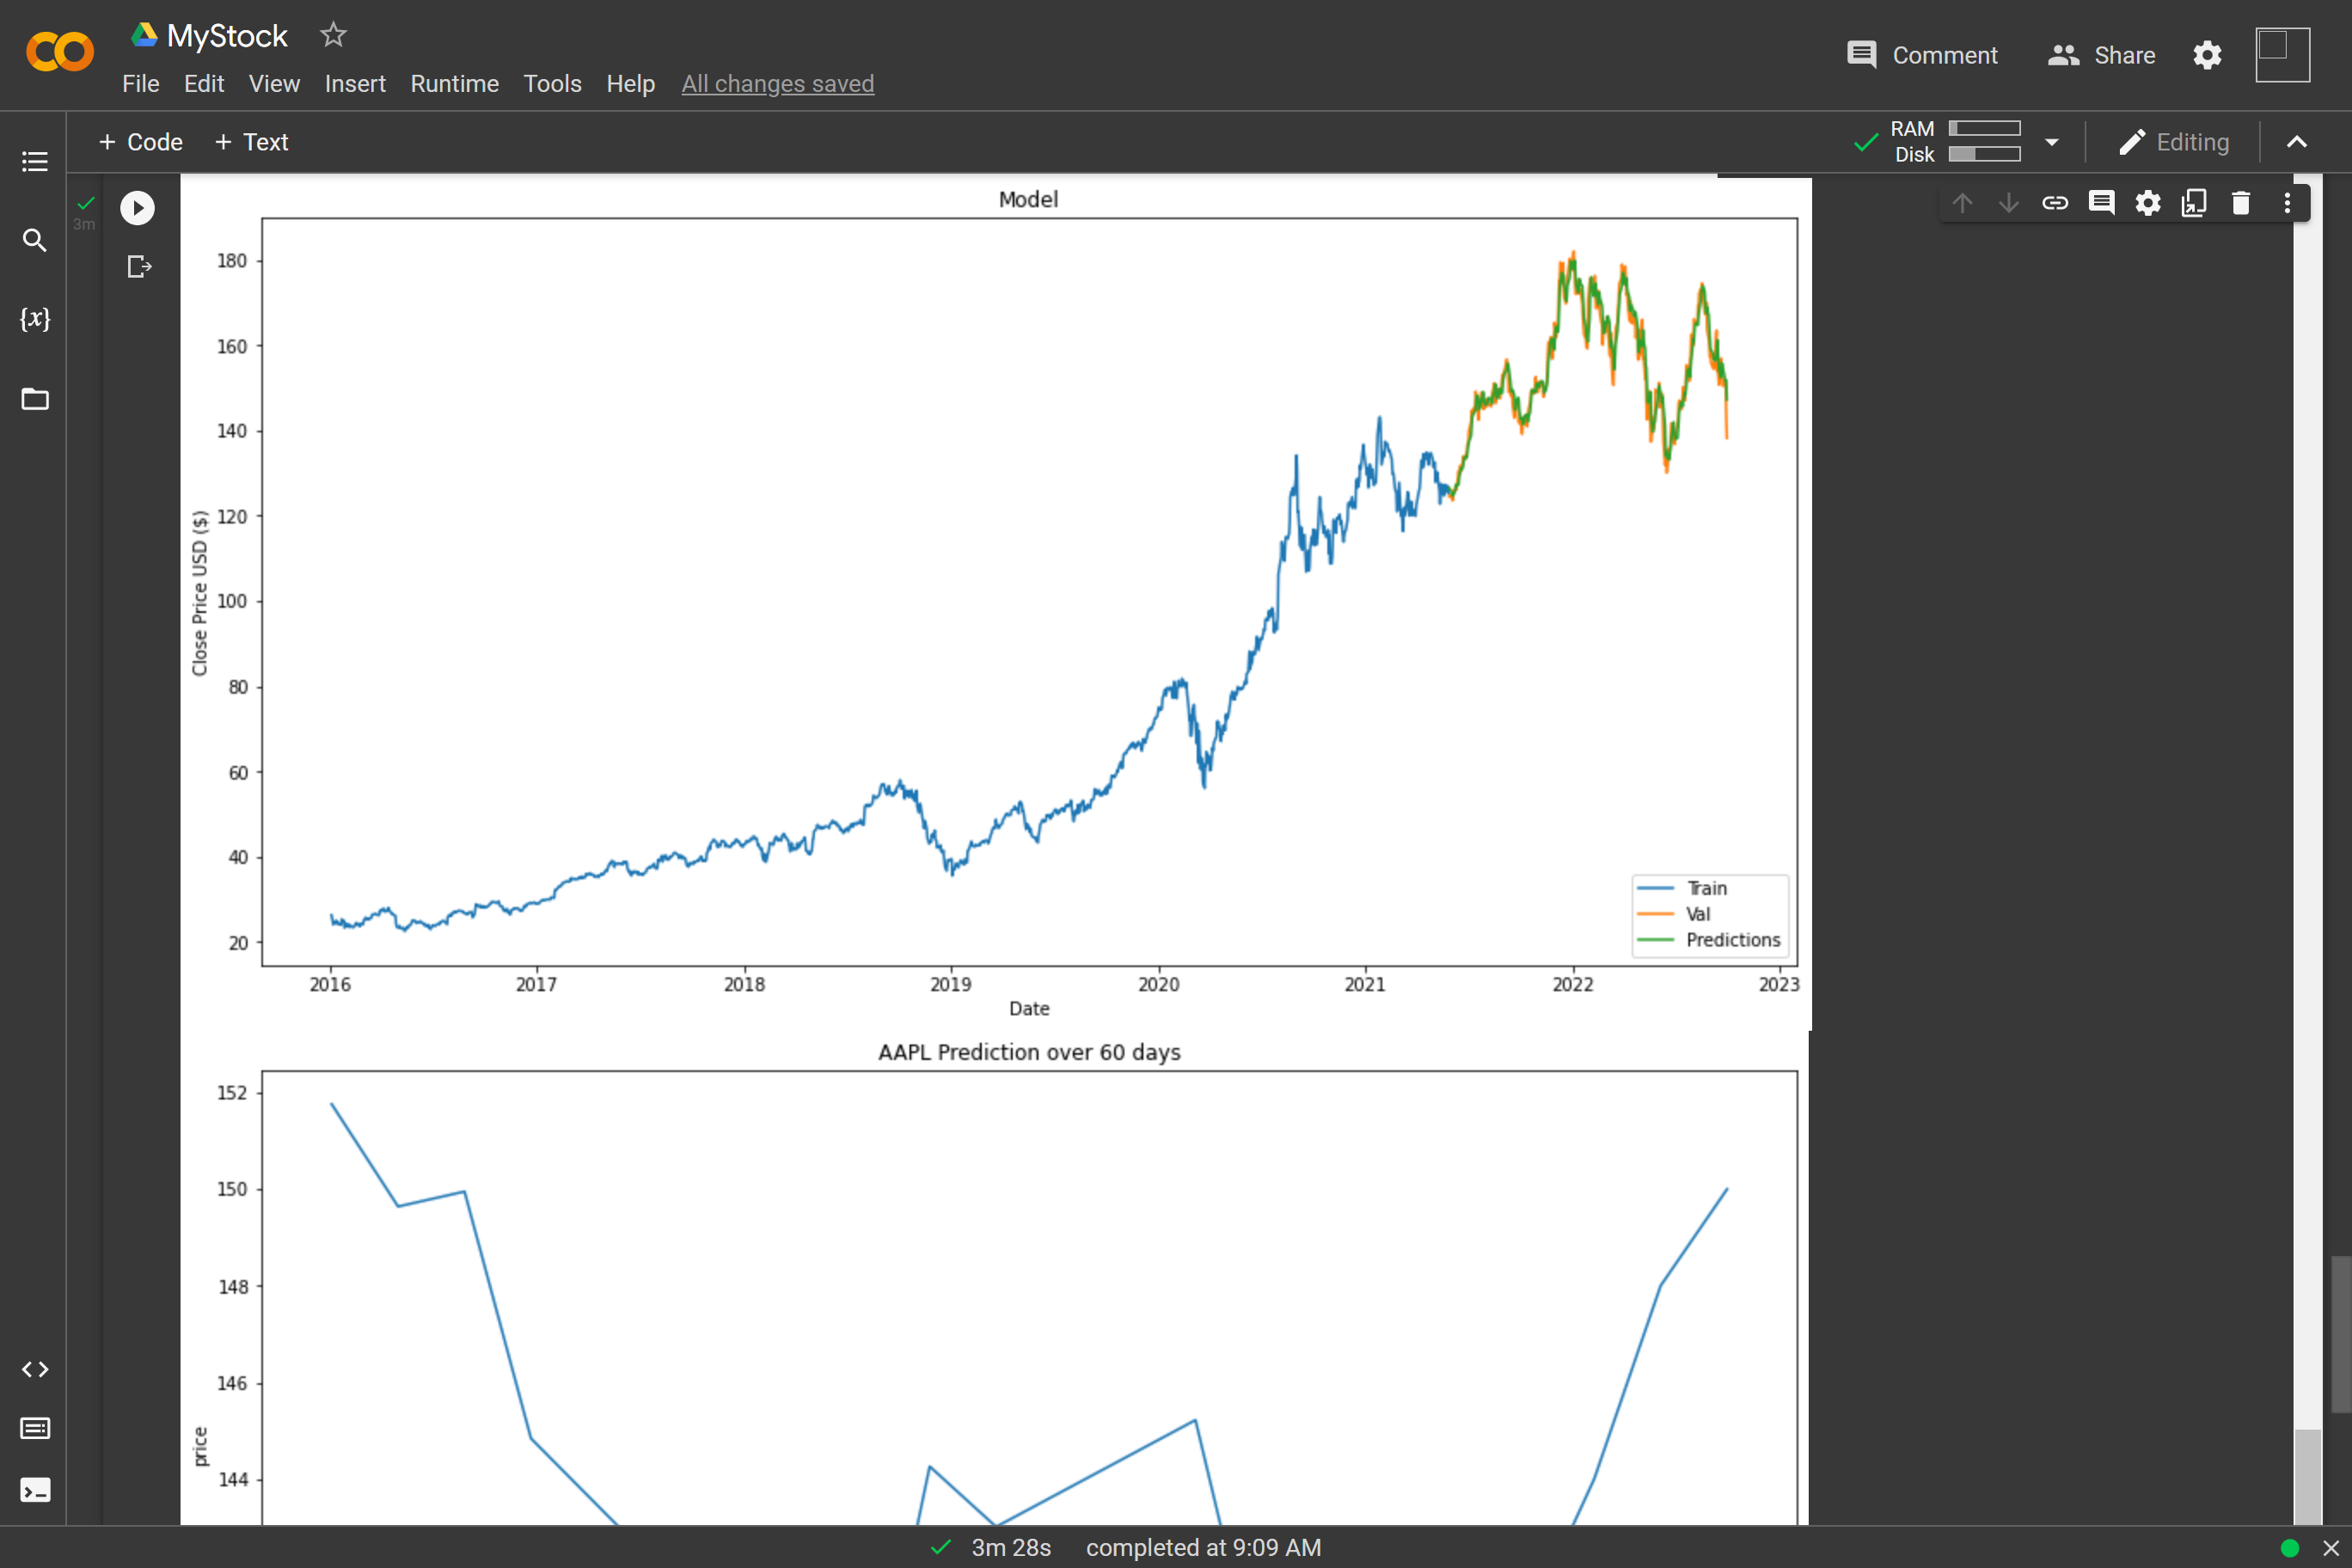Viewport: 2352px width, 1568px height.
Task: Open the Runtime menu
Action: pyautogui.click(x=454, y=84)
